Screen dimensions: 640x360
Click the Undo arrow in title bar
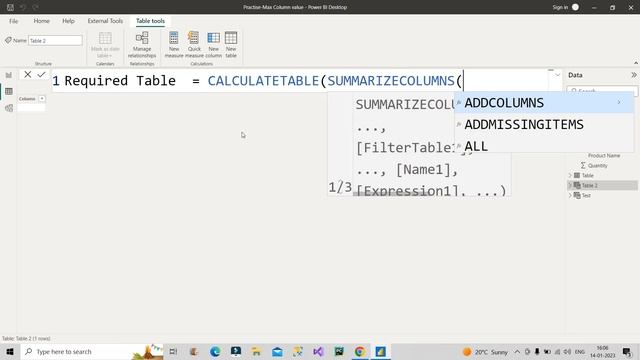point(23,7)
